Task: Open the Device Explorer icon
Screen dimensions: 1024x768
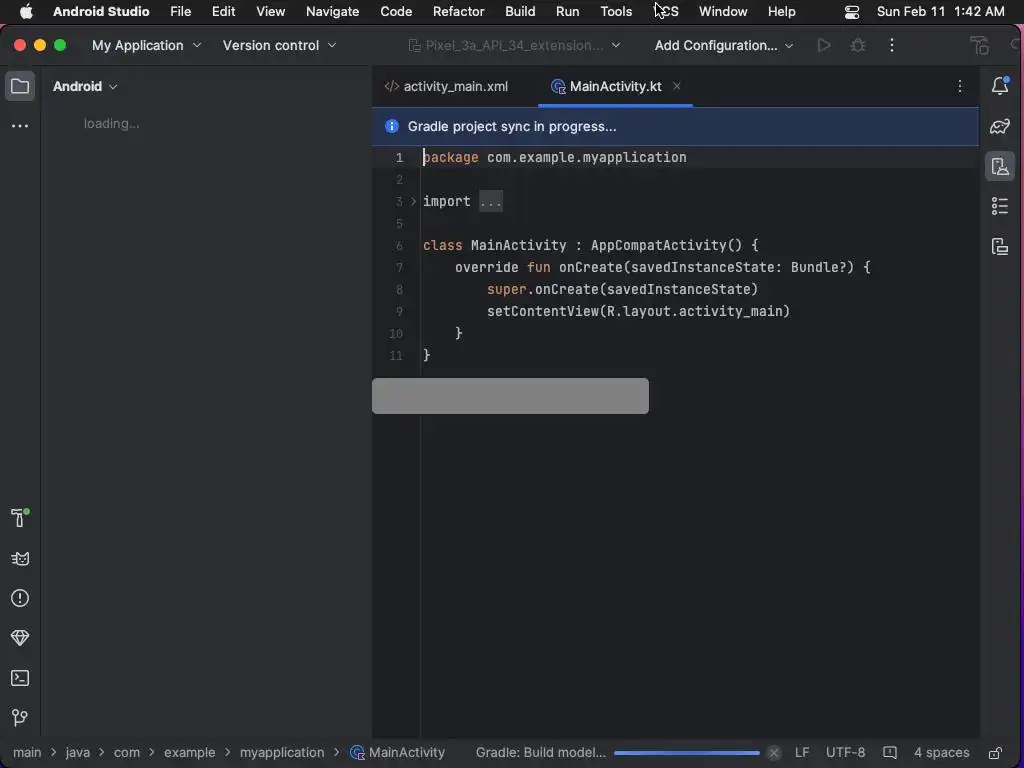Action: pos(1000,246)
